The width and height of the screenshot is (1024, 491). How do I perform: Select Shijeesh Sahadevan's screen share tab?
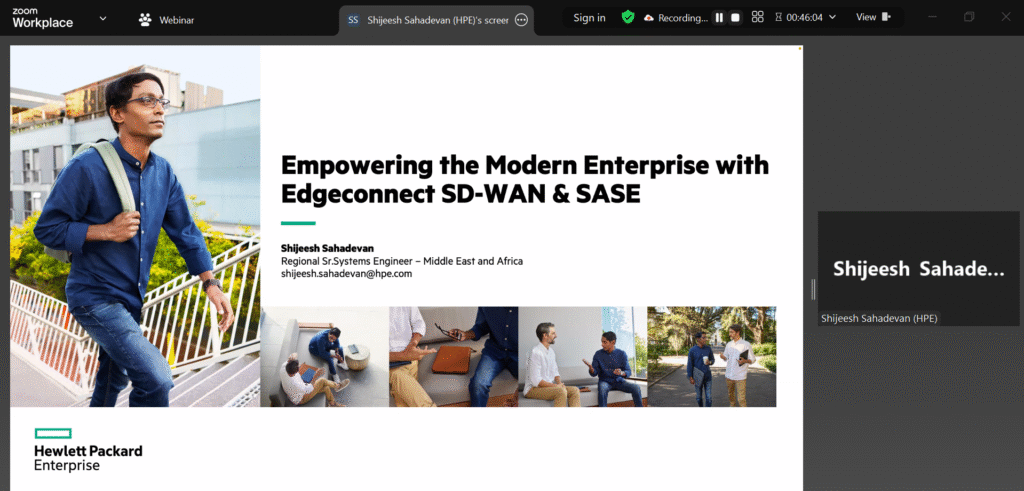(x=436, y=20)
